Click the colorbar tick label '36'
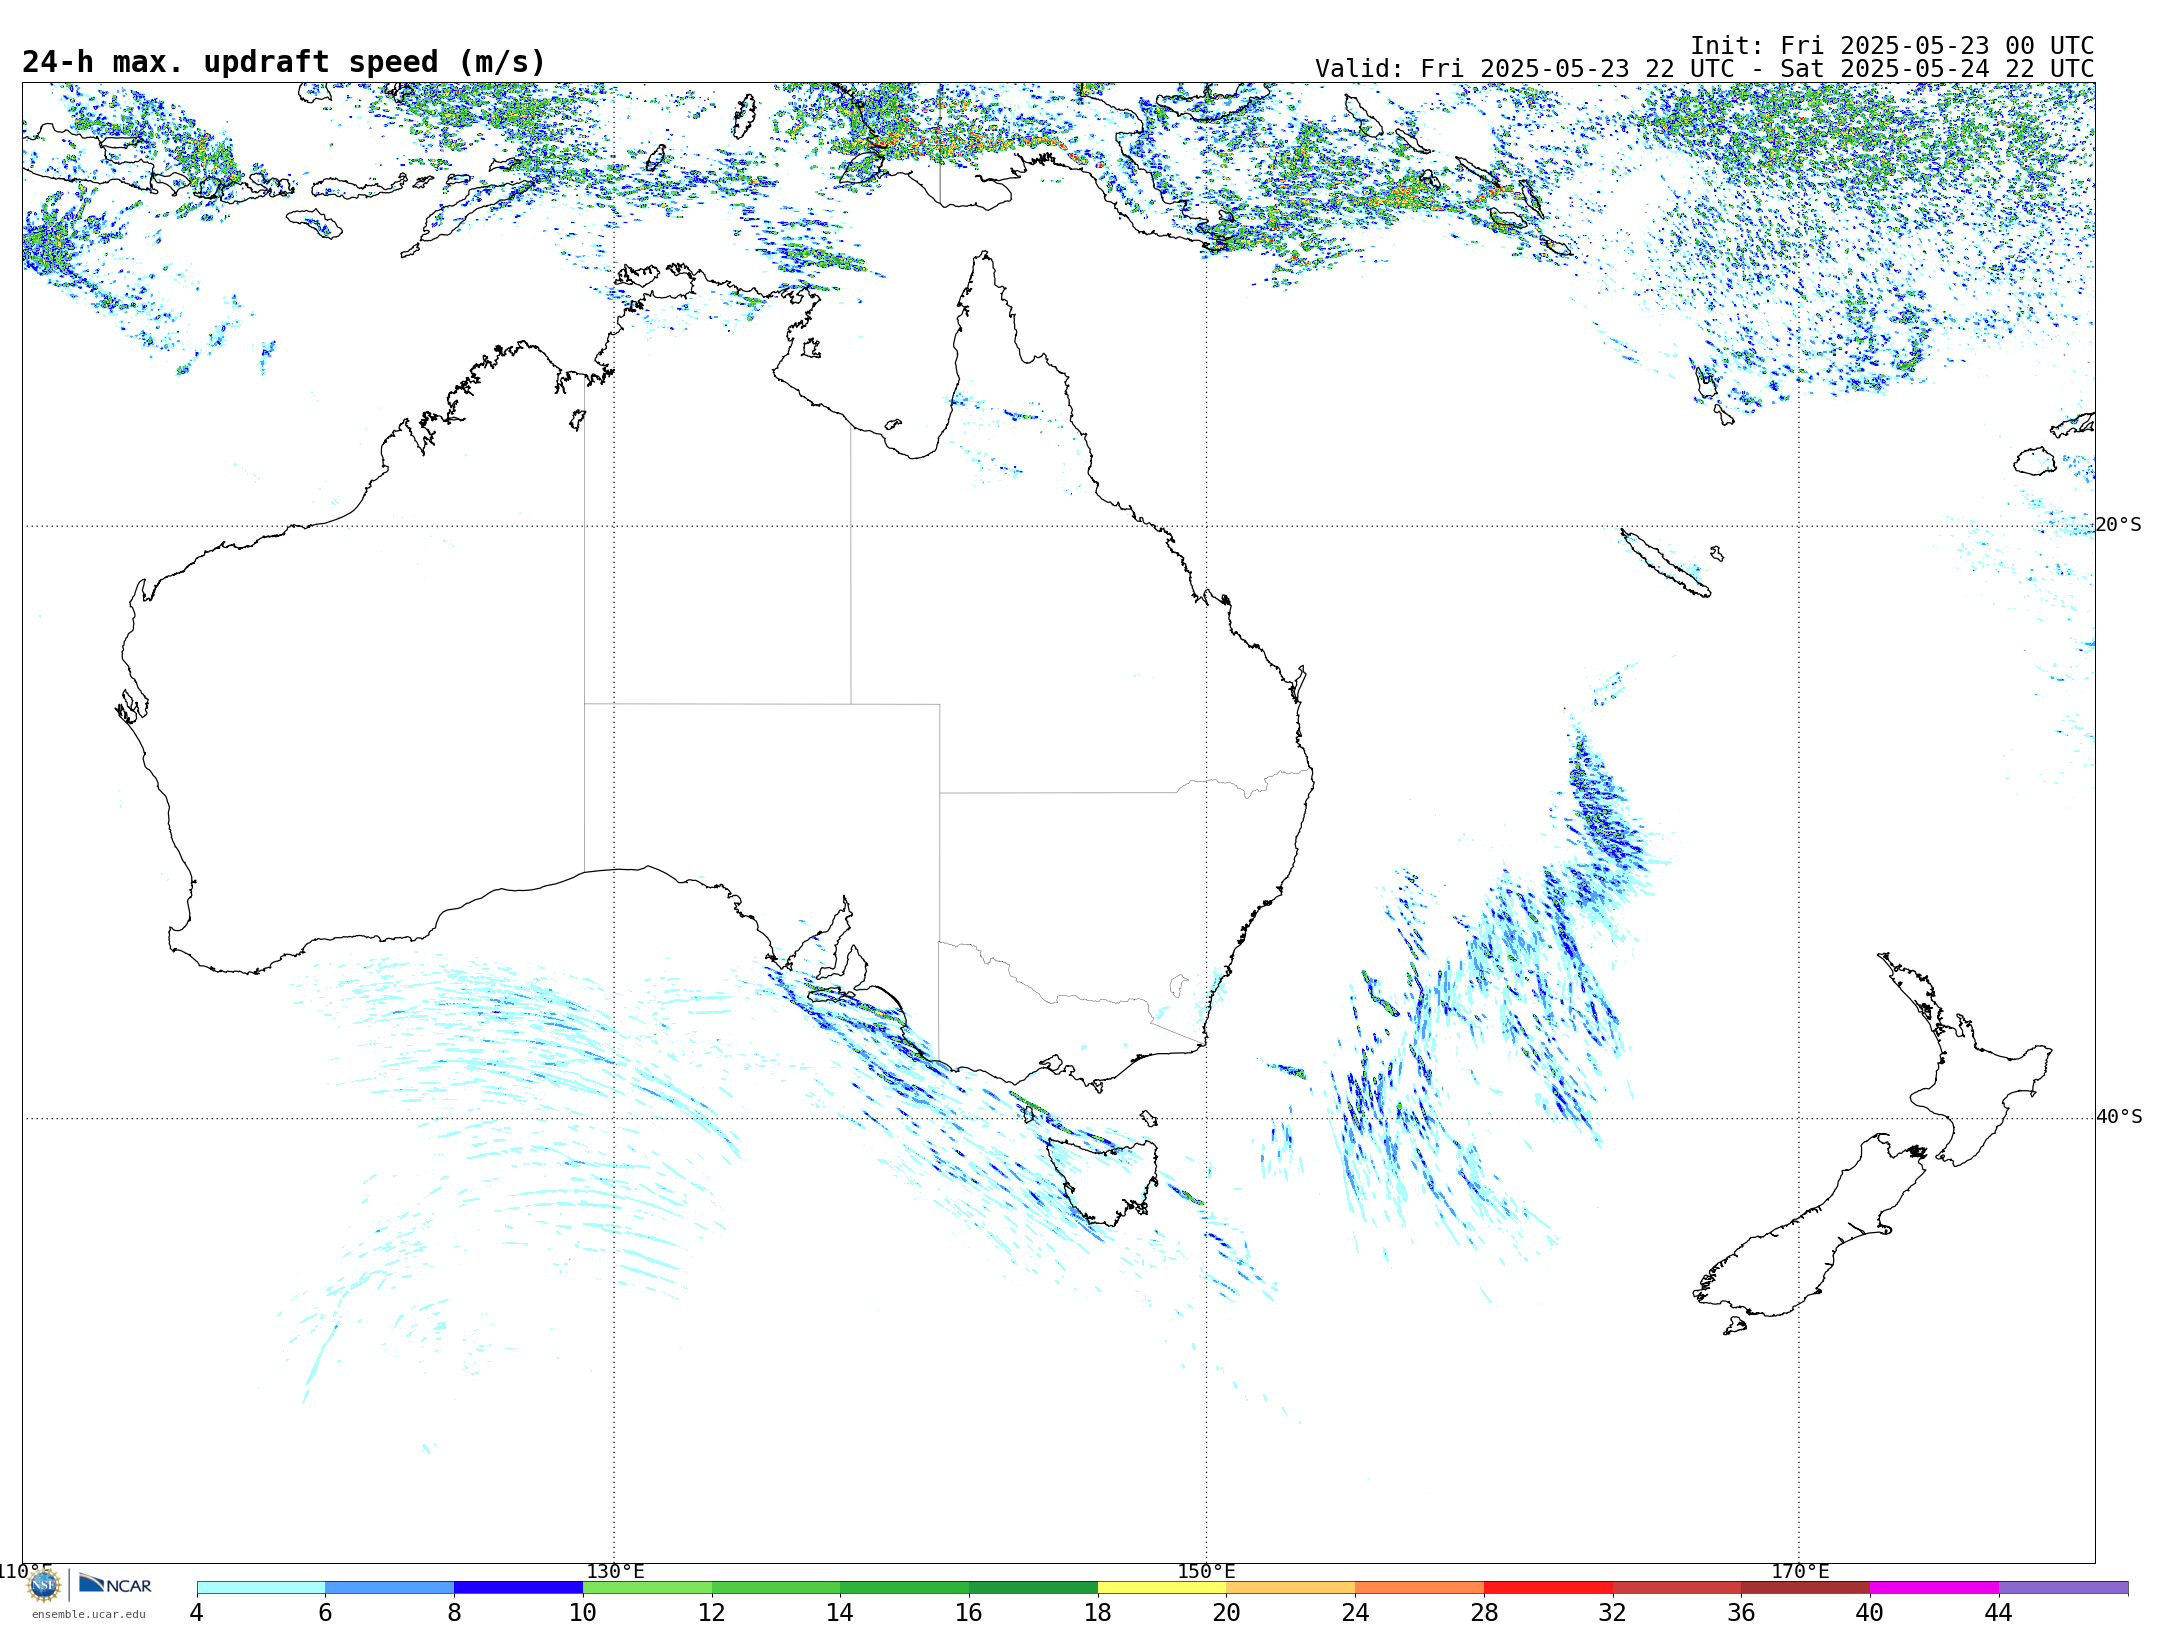The height and width of the screenshot is (1626, 2160). (x=1742, y=1613)
